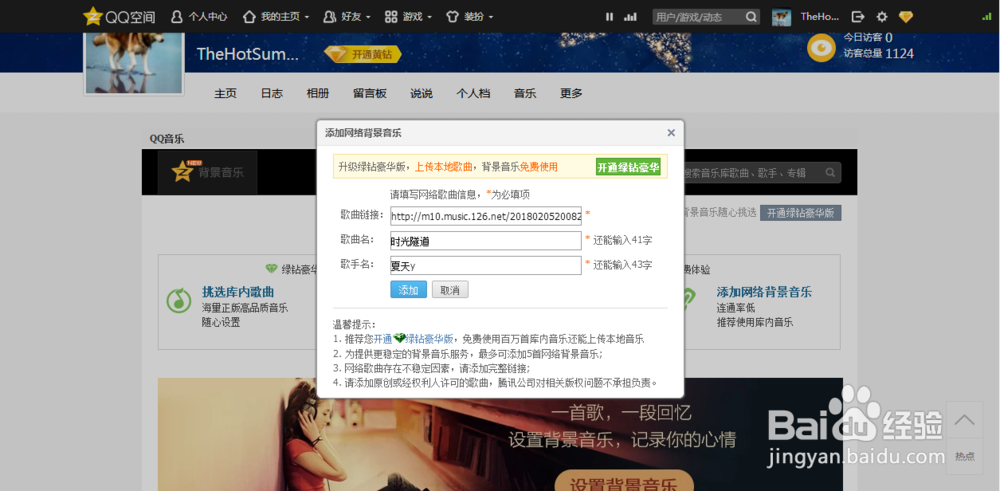Go to the 日志 tab

272,94
